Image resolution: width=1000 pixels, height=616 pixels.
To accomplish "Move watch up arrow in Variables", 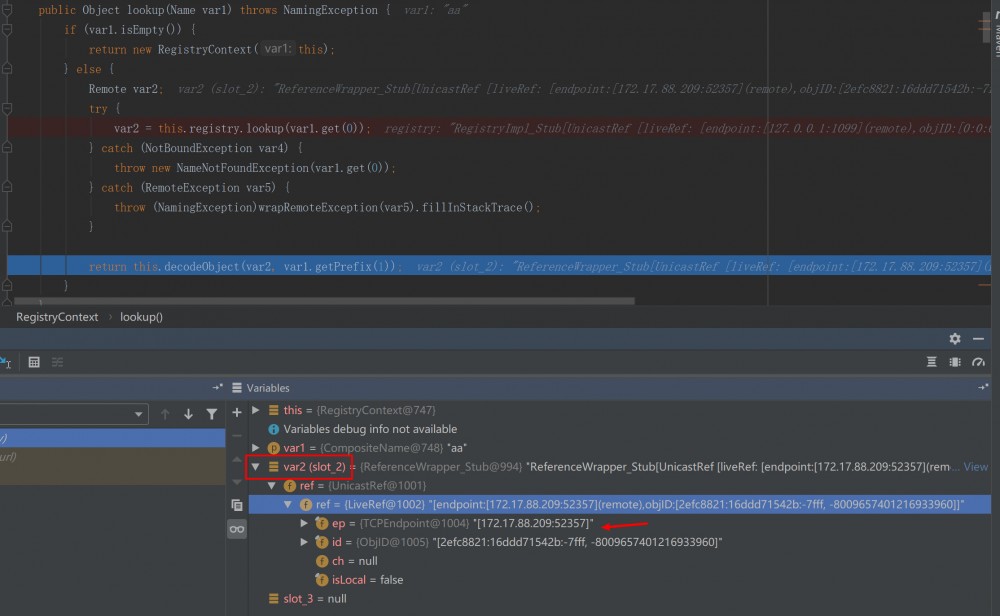I will coord(237,459).
